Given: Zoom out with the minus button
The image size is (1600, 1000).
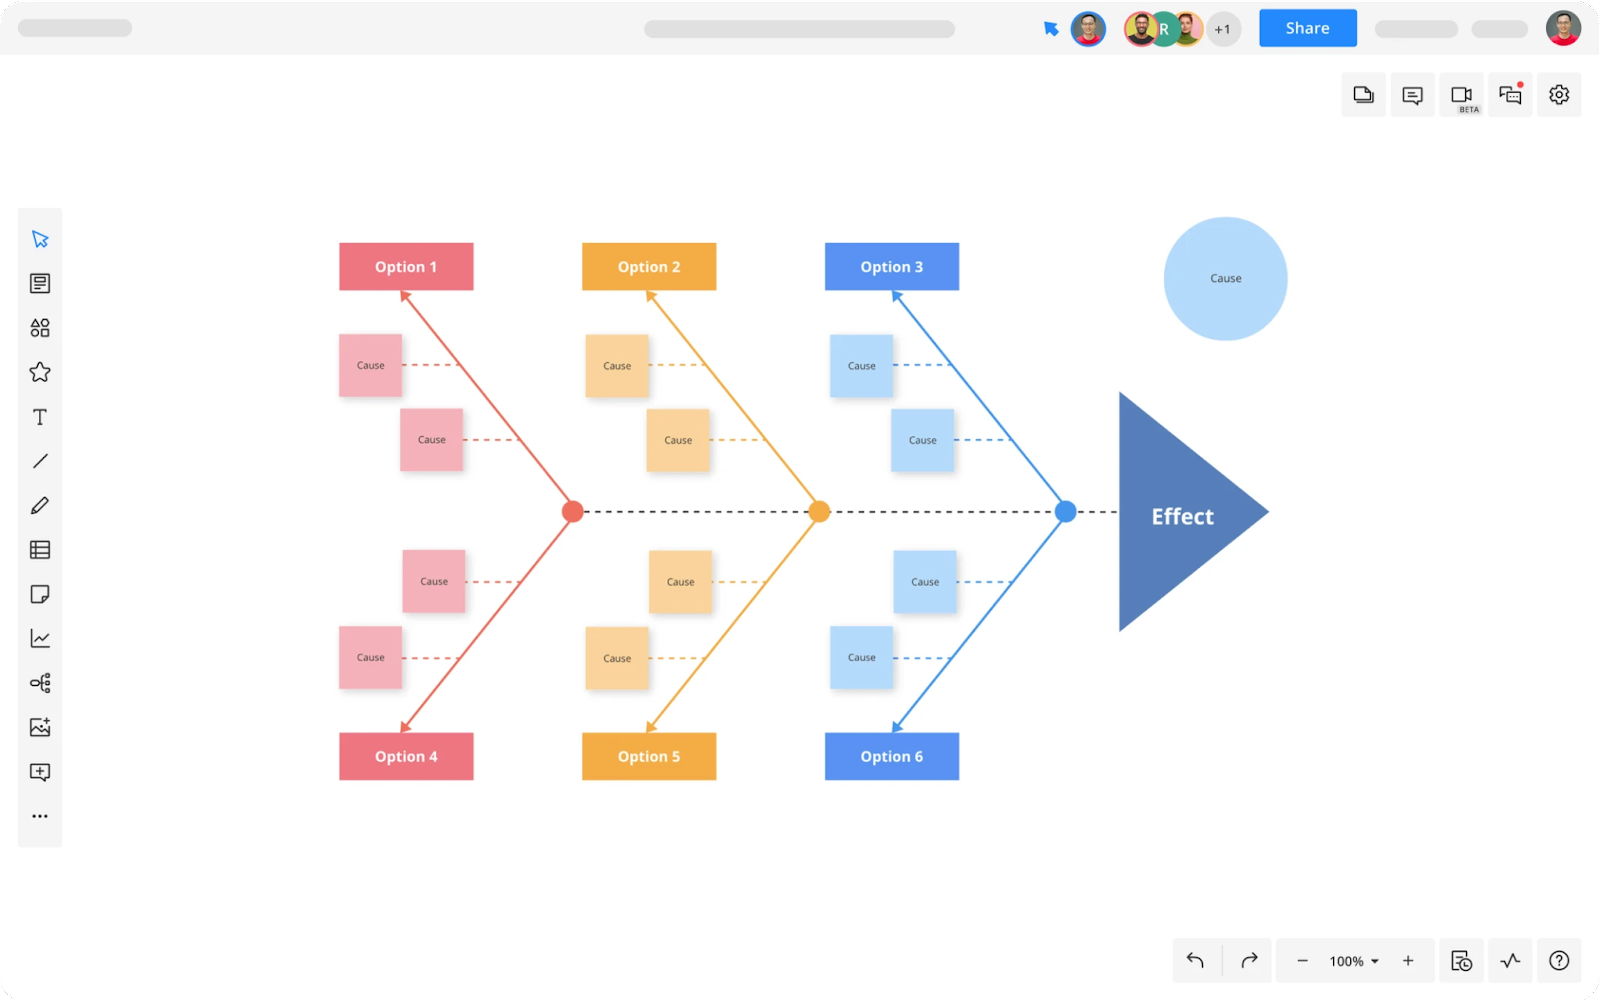Looking at the screenshot, I should tap(1302, 961).
